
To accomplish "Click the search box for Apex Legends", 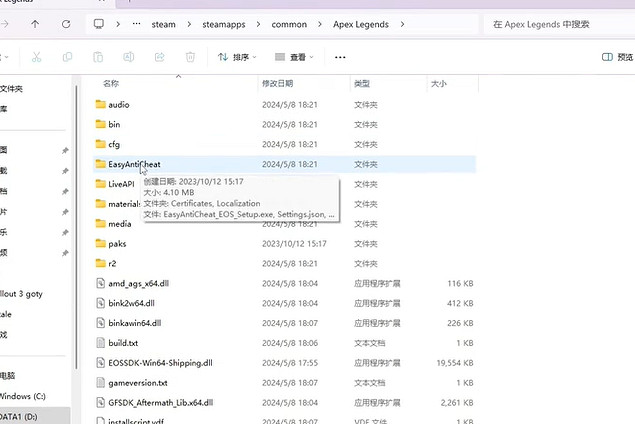I will point(559,24).
